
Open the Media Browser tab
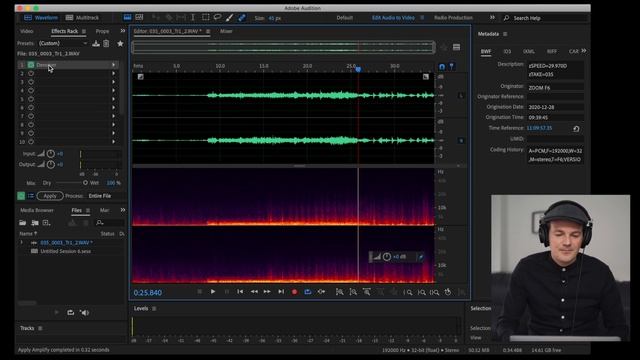[37, 210]
